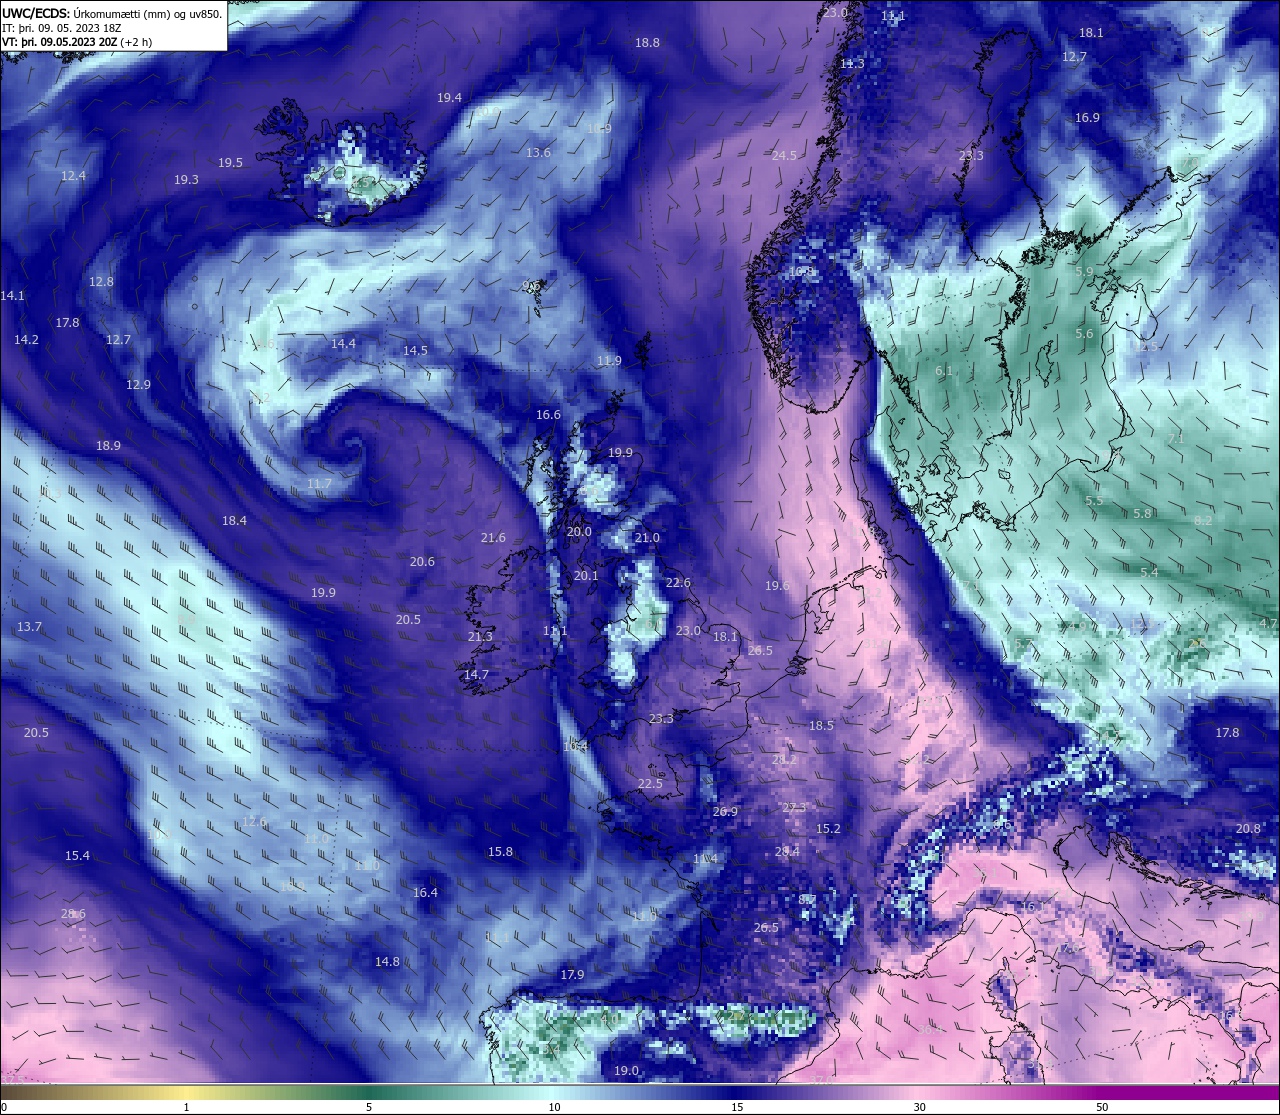Click the map value 13.7

point(29,627)
